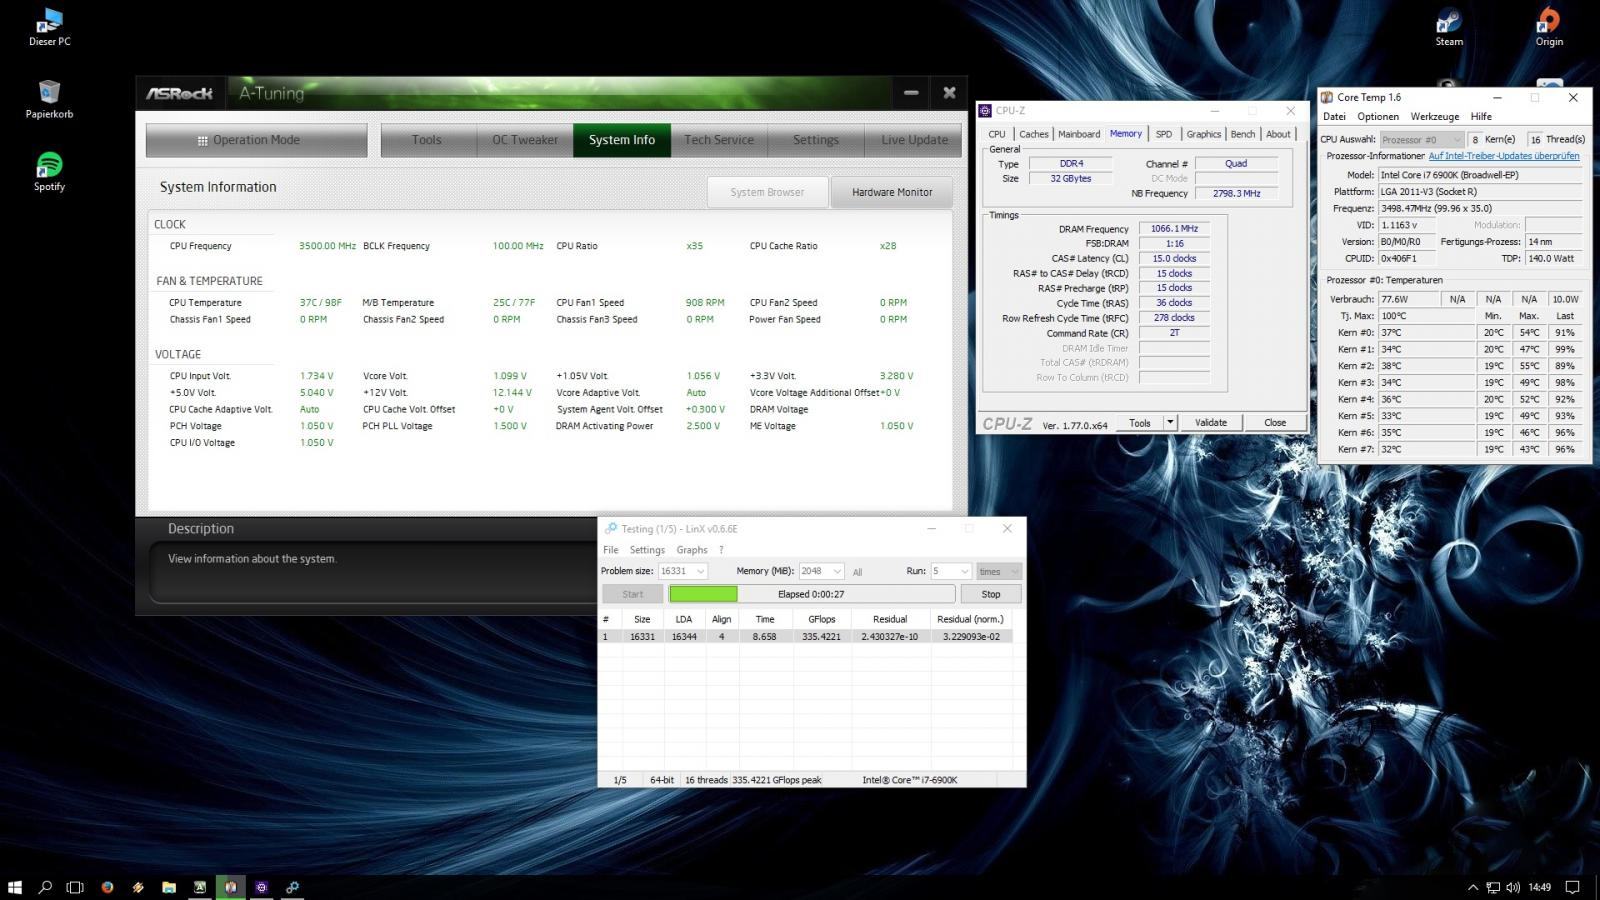Click the ASRock logo in A-Tuning
The image size is (1600, 900).
(x=179, y=93)
